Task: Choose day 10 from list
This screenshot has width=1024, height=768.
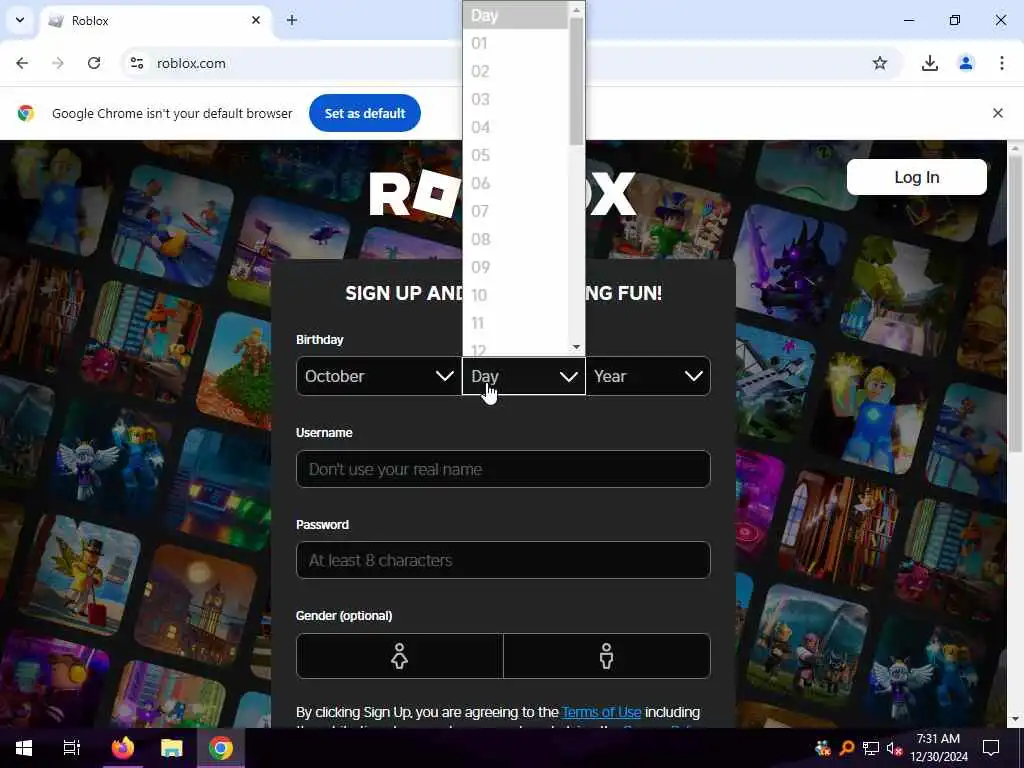Action: point(515,295)
